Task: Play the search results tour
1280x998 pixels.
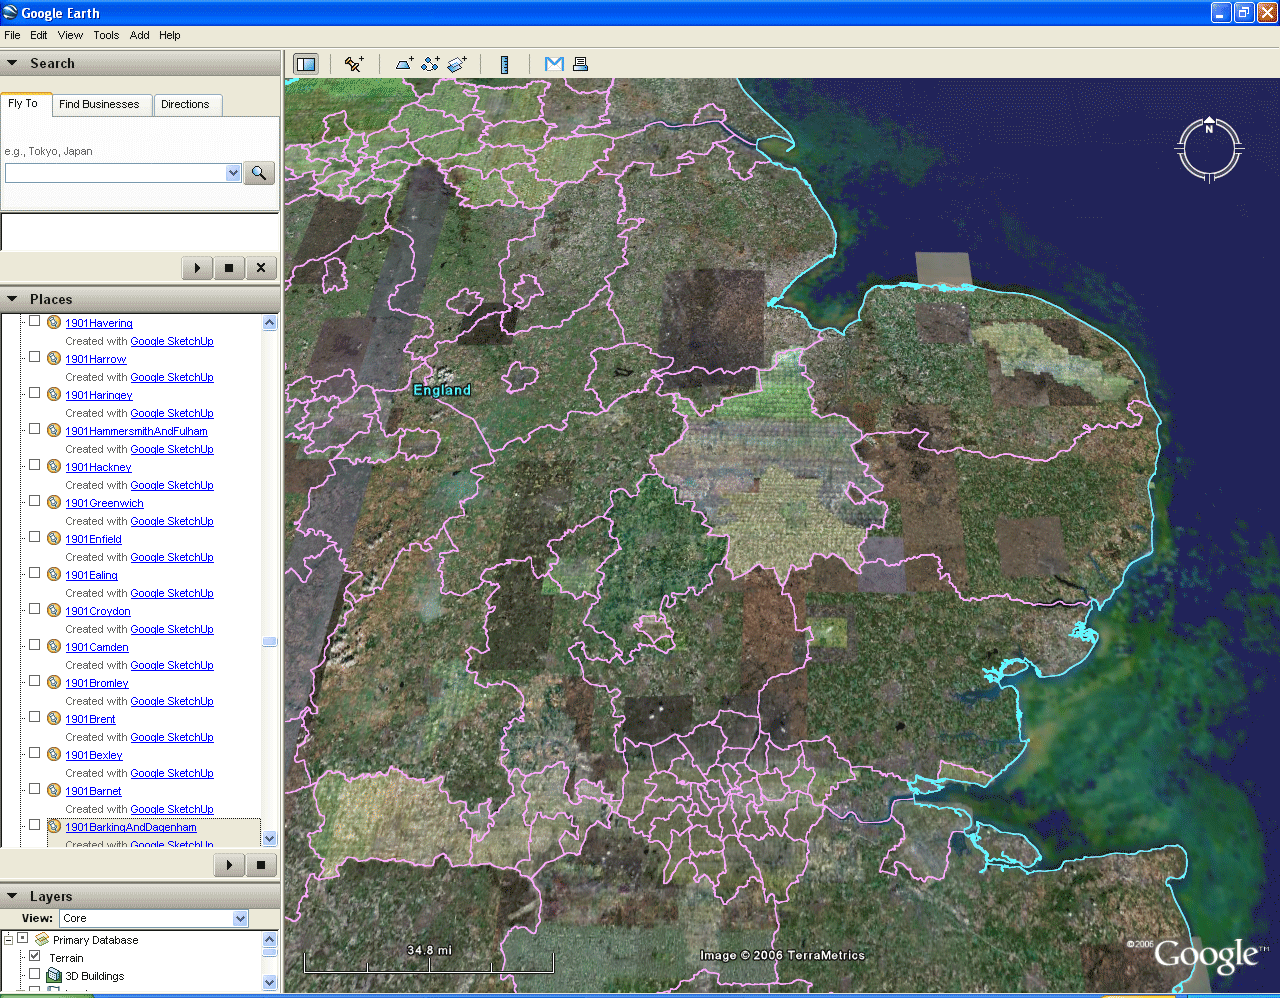Action: point(197,268)
